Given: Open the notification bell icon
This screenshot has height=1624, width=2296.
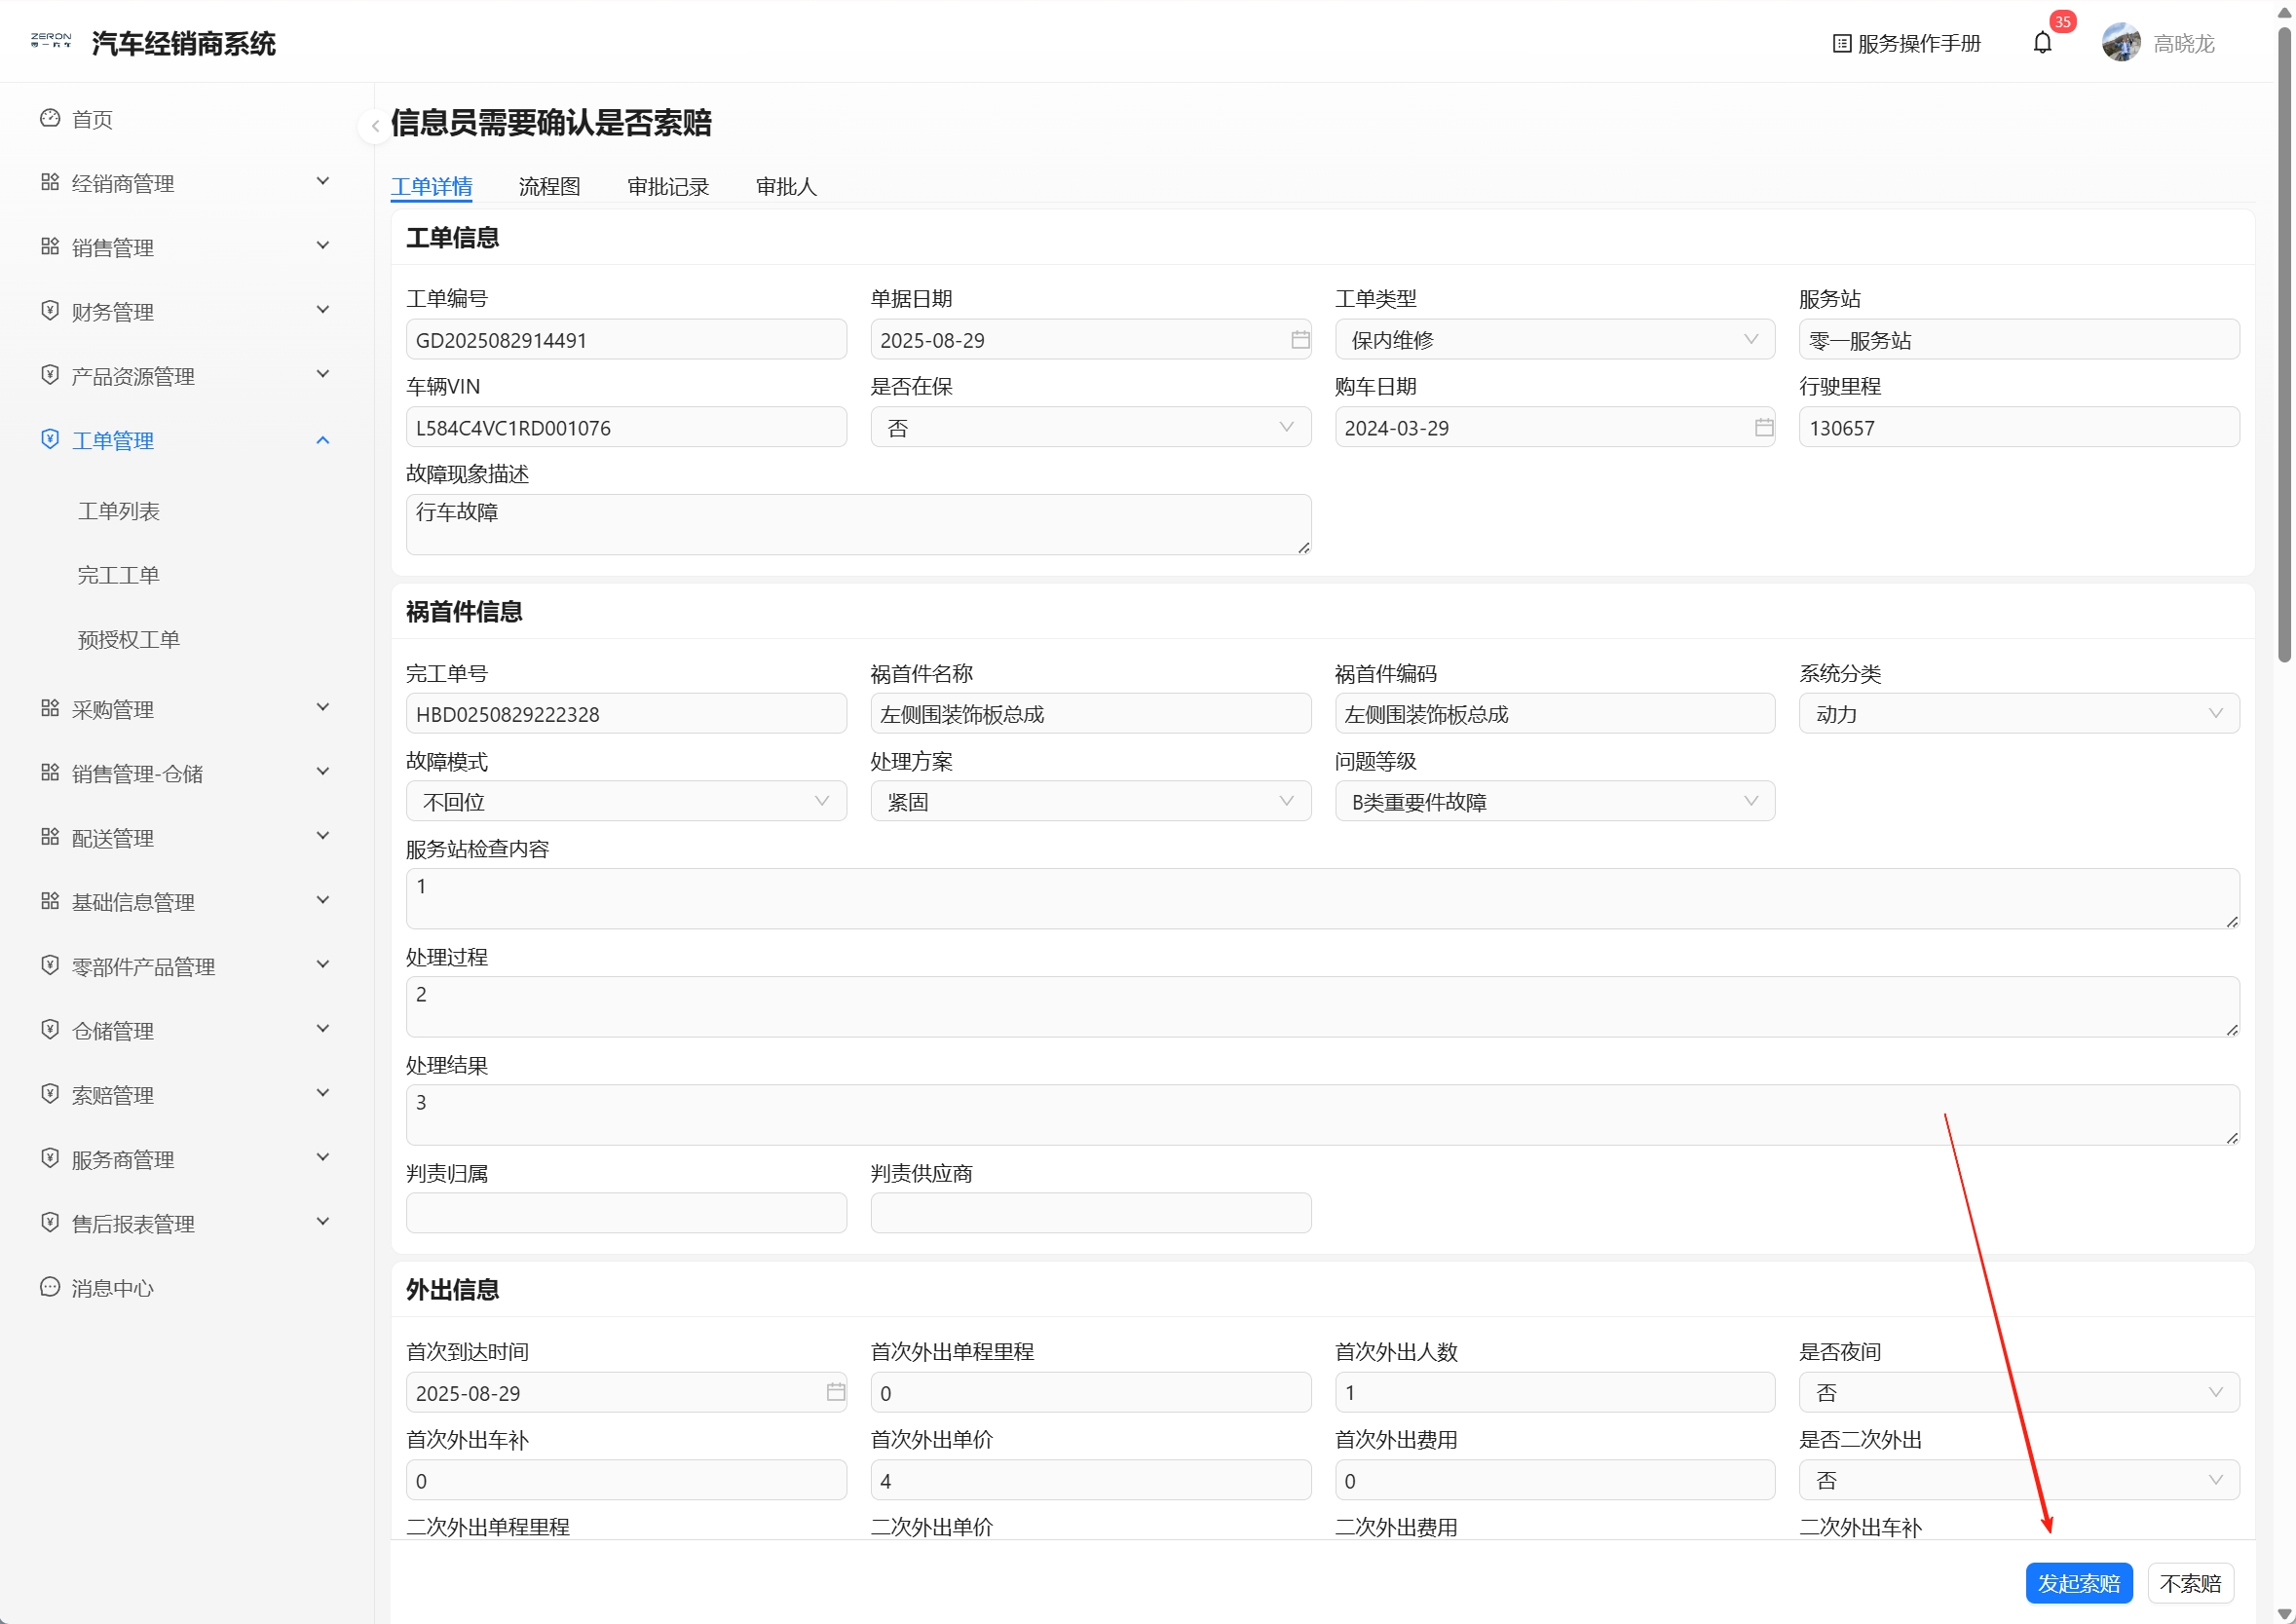Looking at the screenshot, I should click(2042, 43).
